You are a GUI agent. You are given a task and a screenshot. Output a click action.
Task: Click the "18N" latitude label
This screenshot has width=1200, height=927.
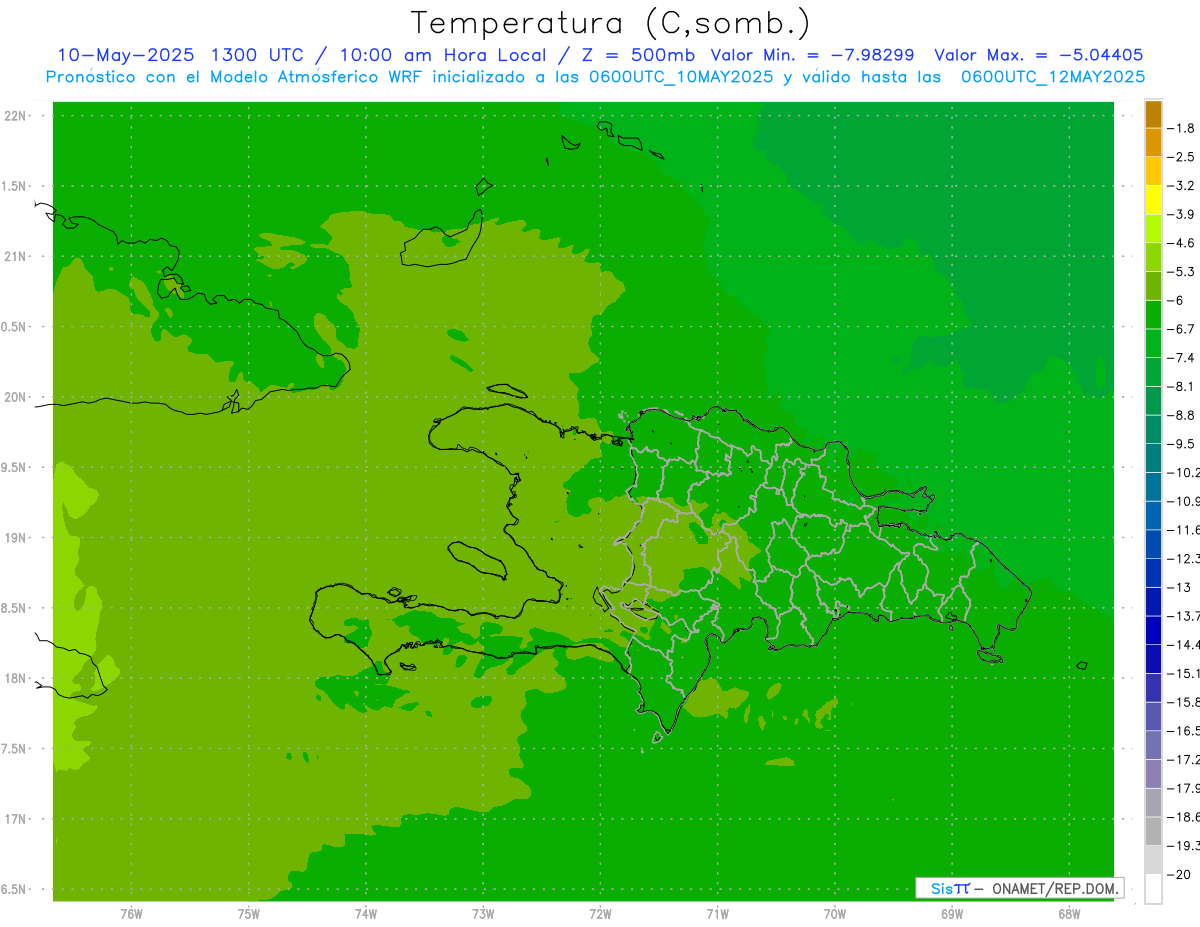(16, 678)
